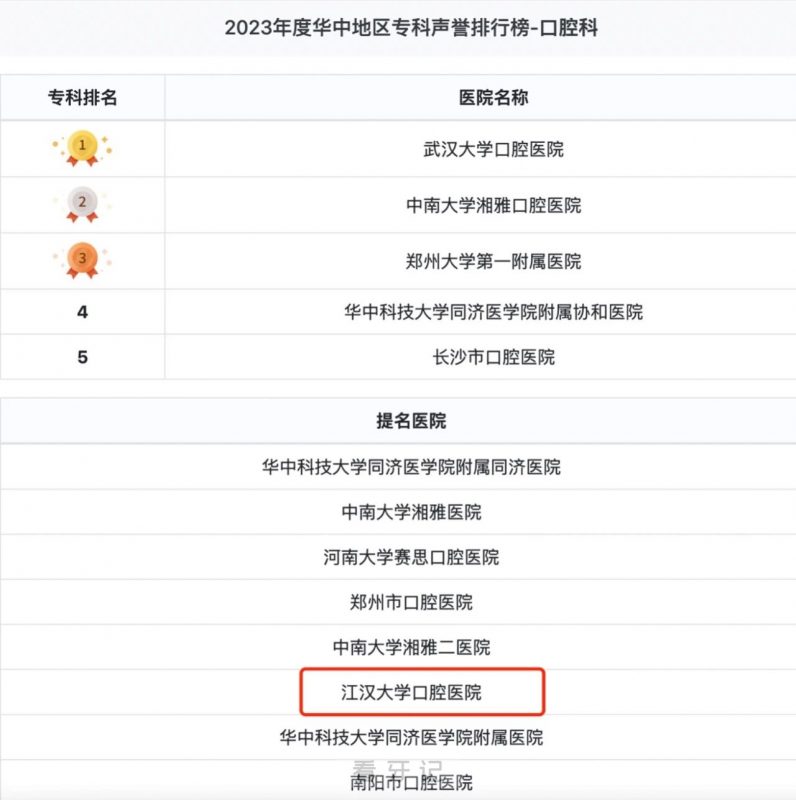796x800 pixels.
Task: Open 中南大学湘雅二医院 entry
Action: pyautogui.click(x=411, y=647)
